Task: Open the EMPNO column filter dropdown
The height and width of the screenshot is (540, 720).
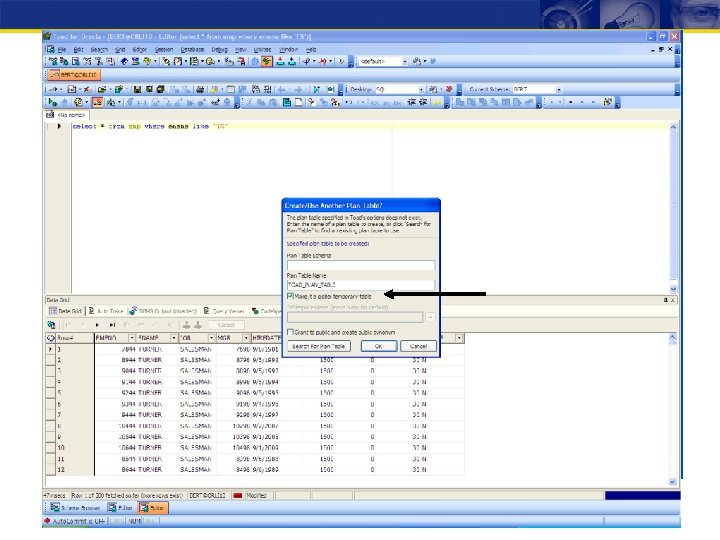Action: 132,338
